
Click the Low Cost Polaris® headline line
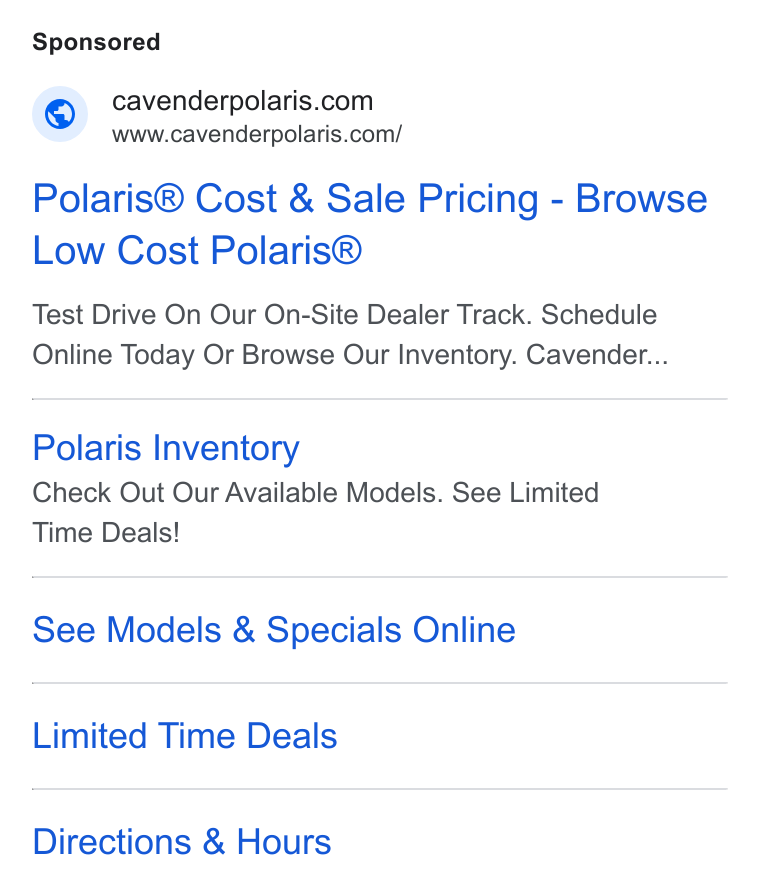click(x=197, y=250)
